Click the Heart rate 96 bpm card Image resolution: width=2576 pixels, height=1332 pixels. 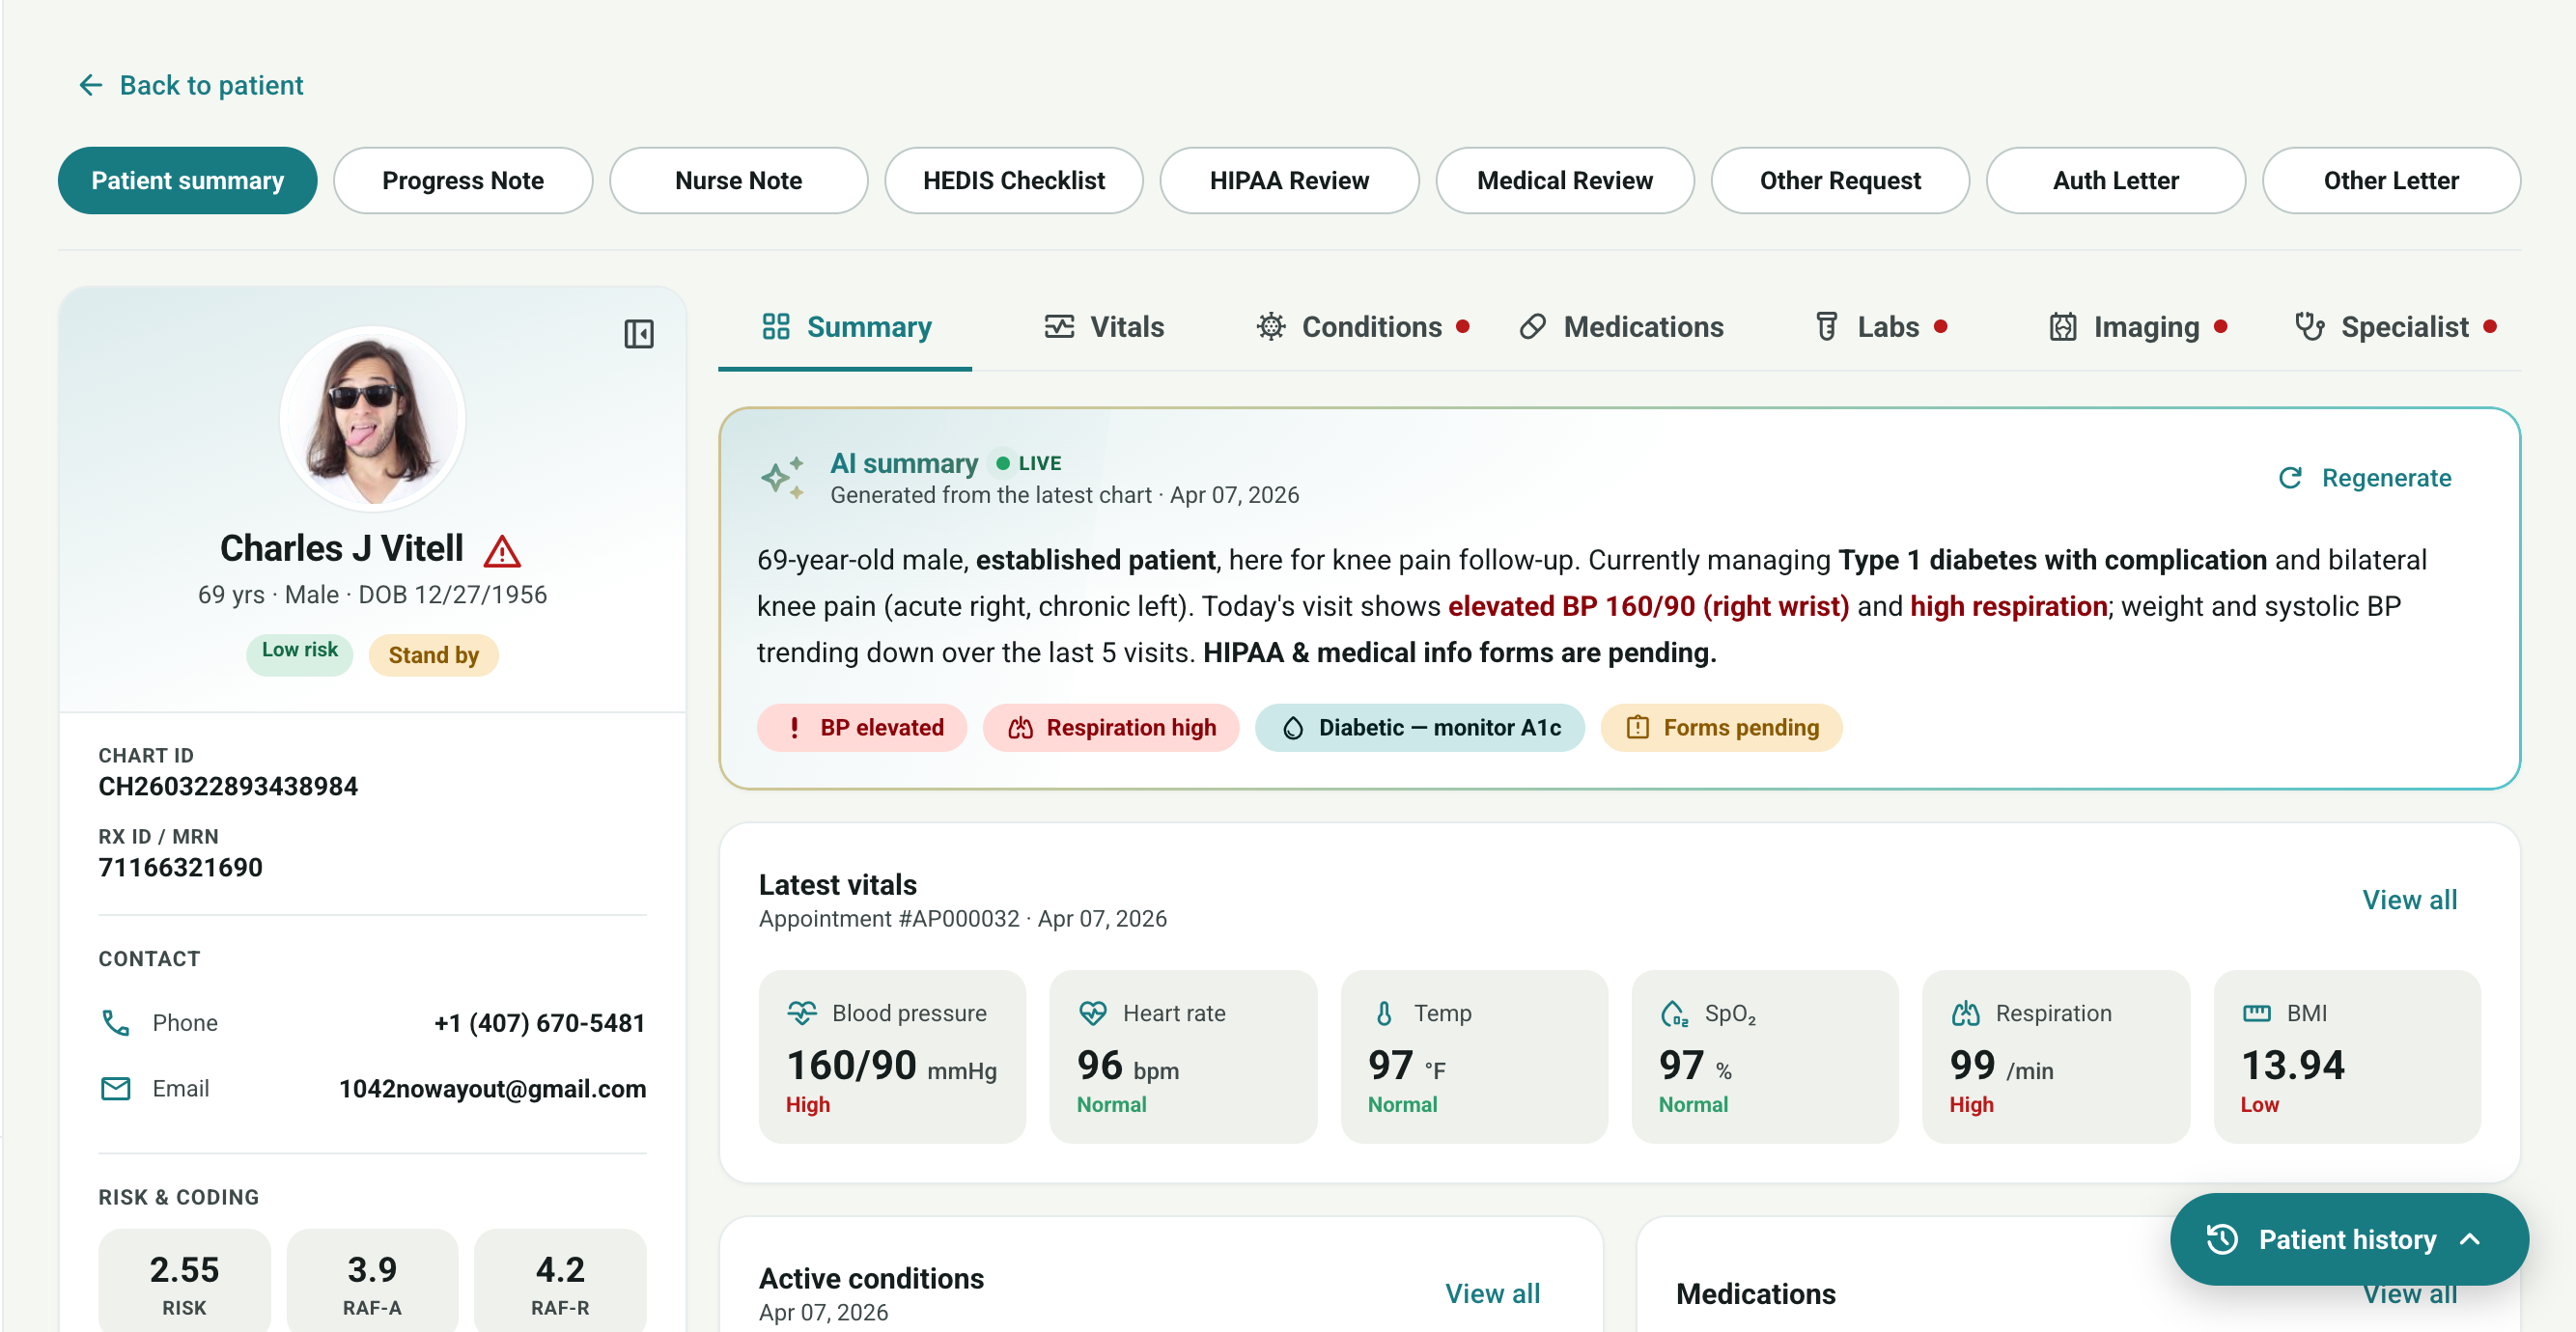(x=1183, y=1056)
